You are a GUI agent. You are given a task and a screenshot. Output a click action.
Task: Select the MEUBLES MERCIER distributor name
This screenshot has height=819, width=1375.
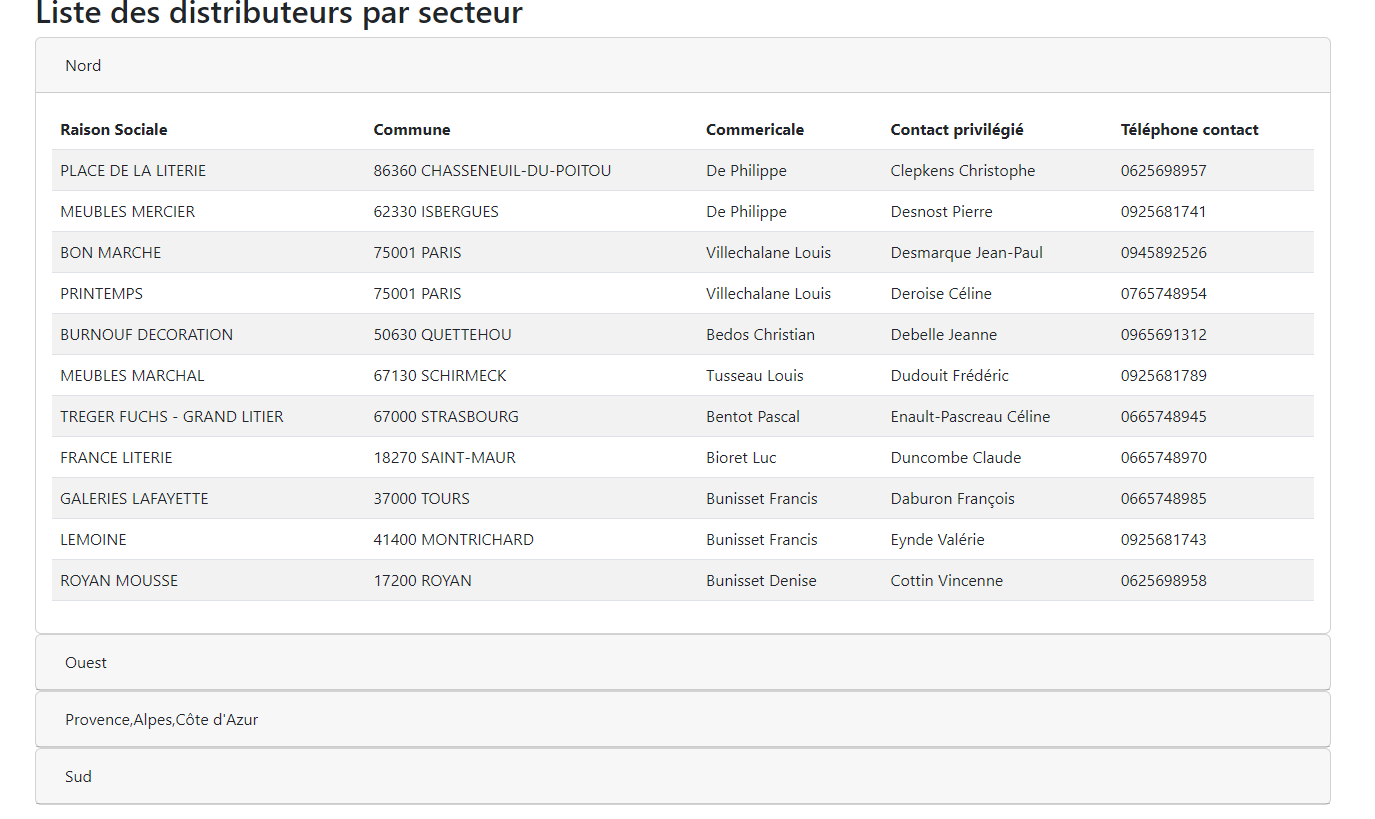click(x=127, y=212)
